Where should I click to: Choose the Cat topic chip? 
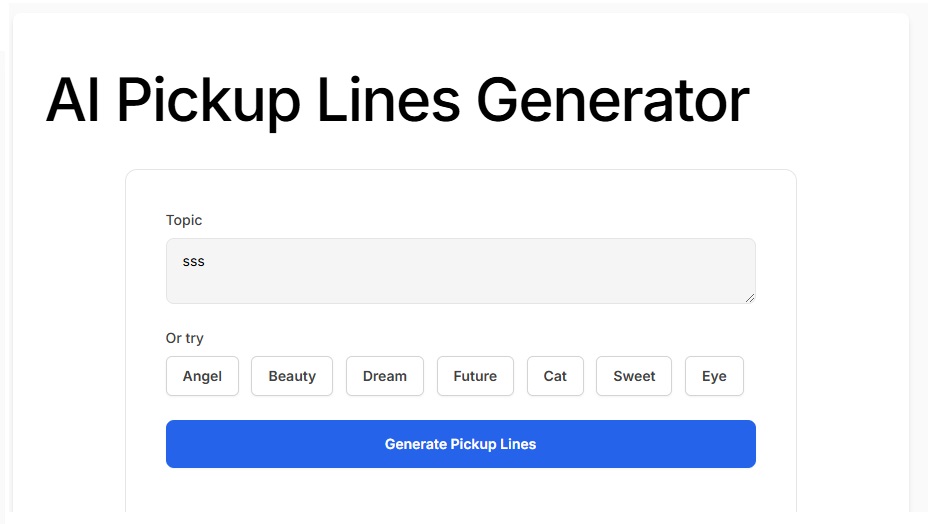pos(555,376)
